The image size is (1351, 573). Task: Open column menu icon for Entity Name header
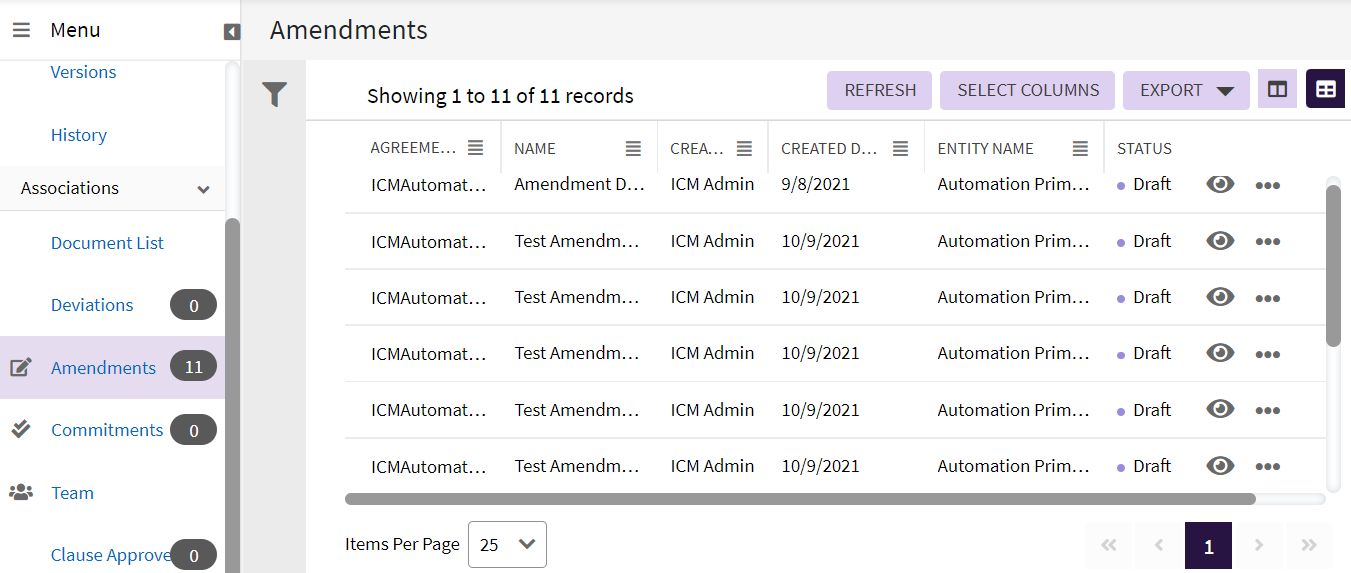pyautogui.click(x=1080, y=148)
